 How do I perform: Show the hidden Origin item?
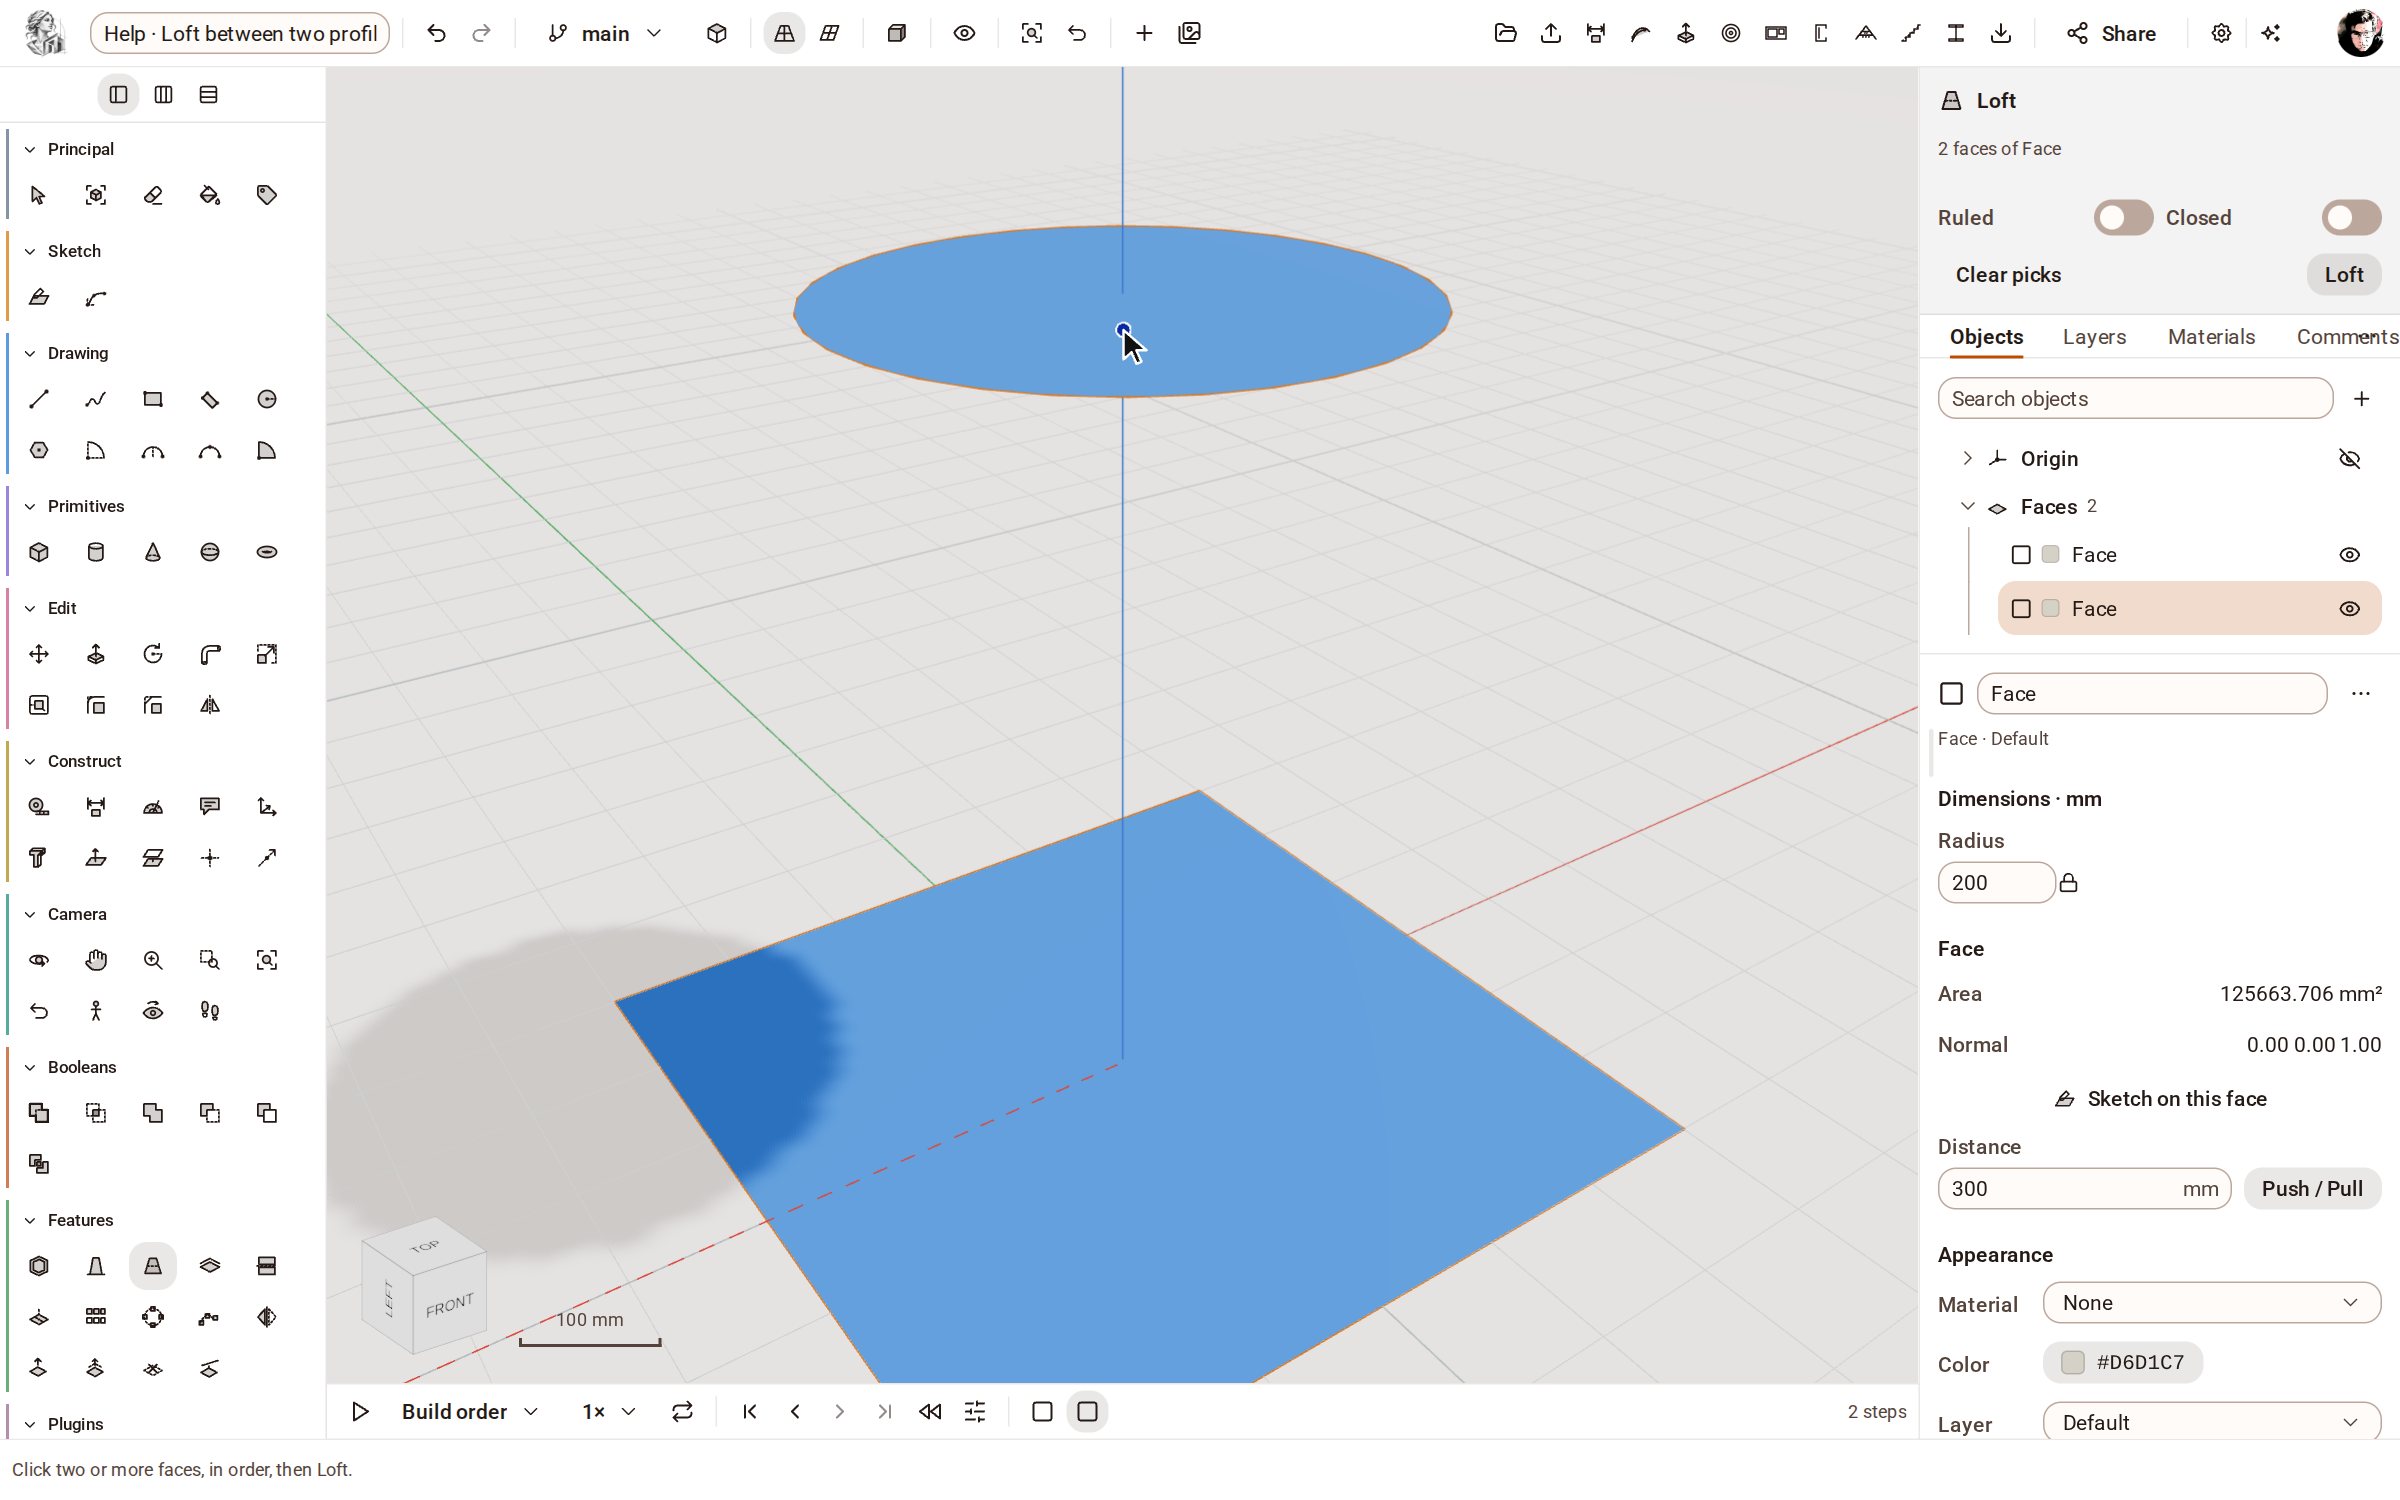(2350, 459)
